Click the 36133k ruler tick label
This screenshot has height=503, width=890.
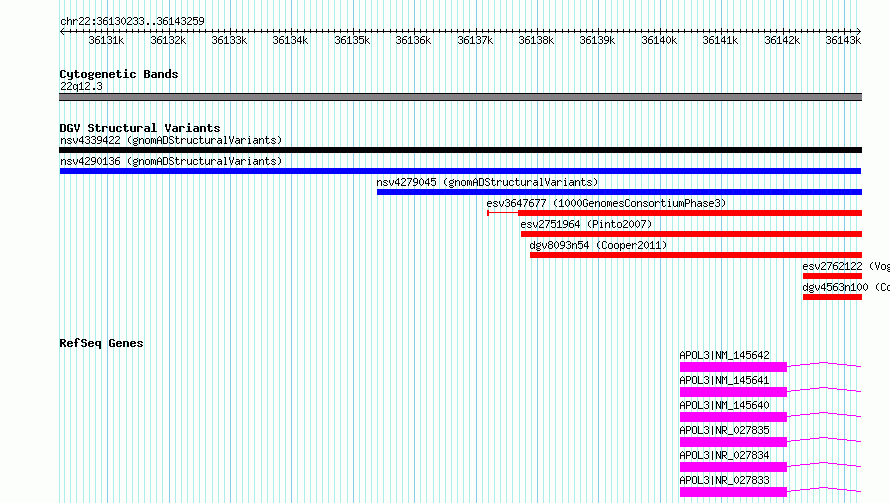coord(229,40)
